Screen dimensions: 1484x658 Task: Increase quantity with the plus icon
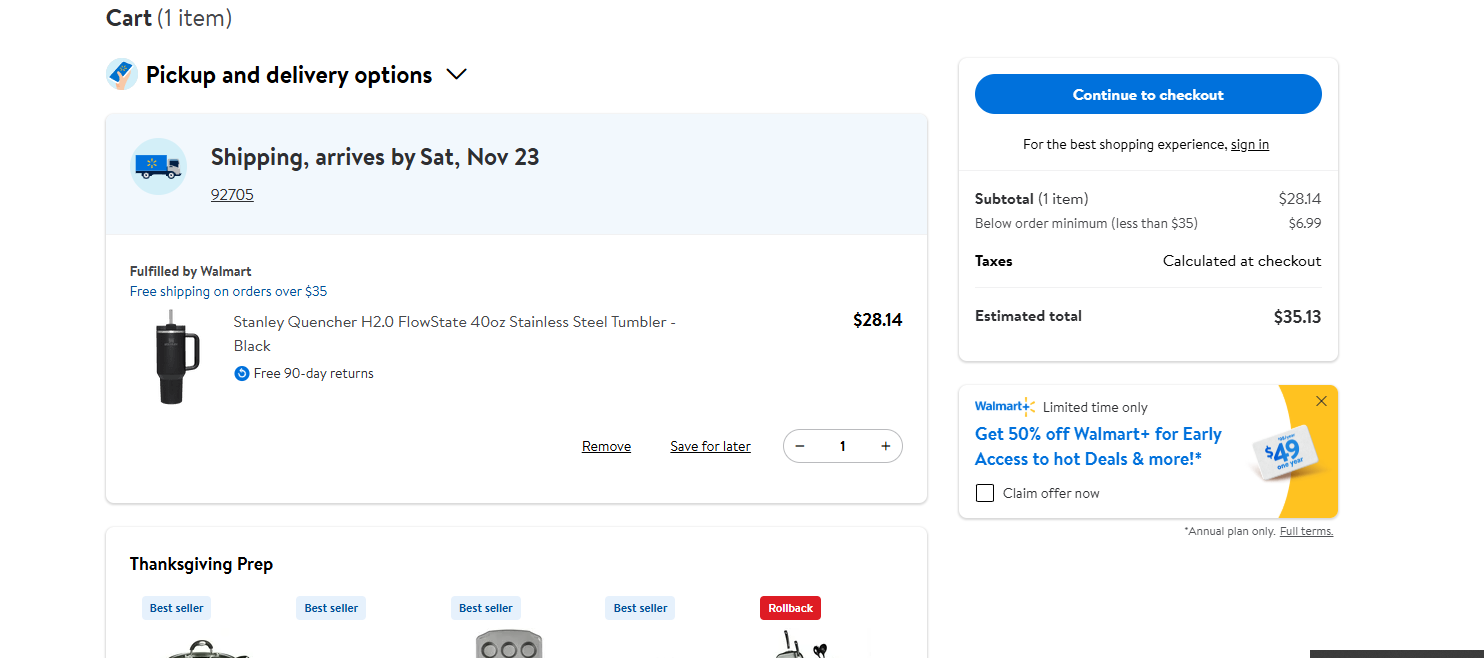[x=885, y=446]
